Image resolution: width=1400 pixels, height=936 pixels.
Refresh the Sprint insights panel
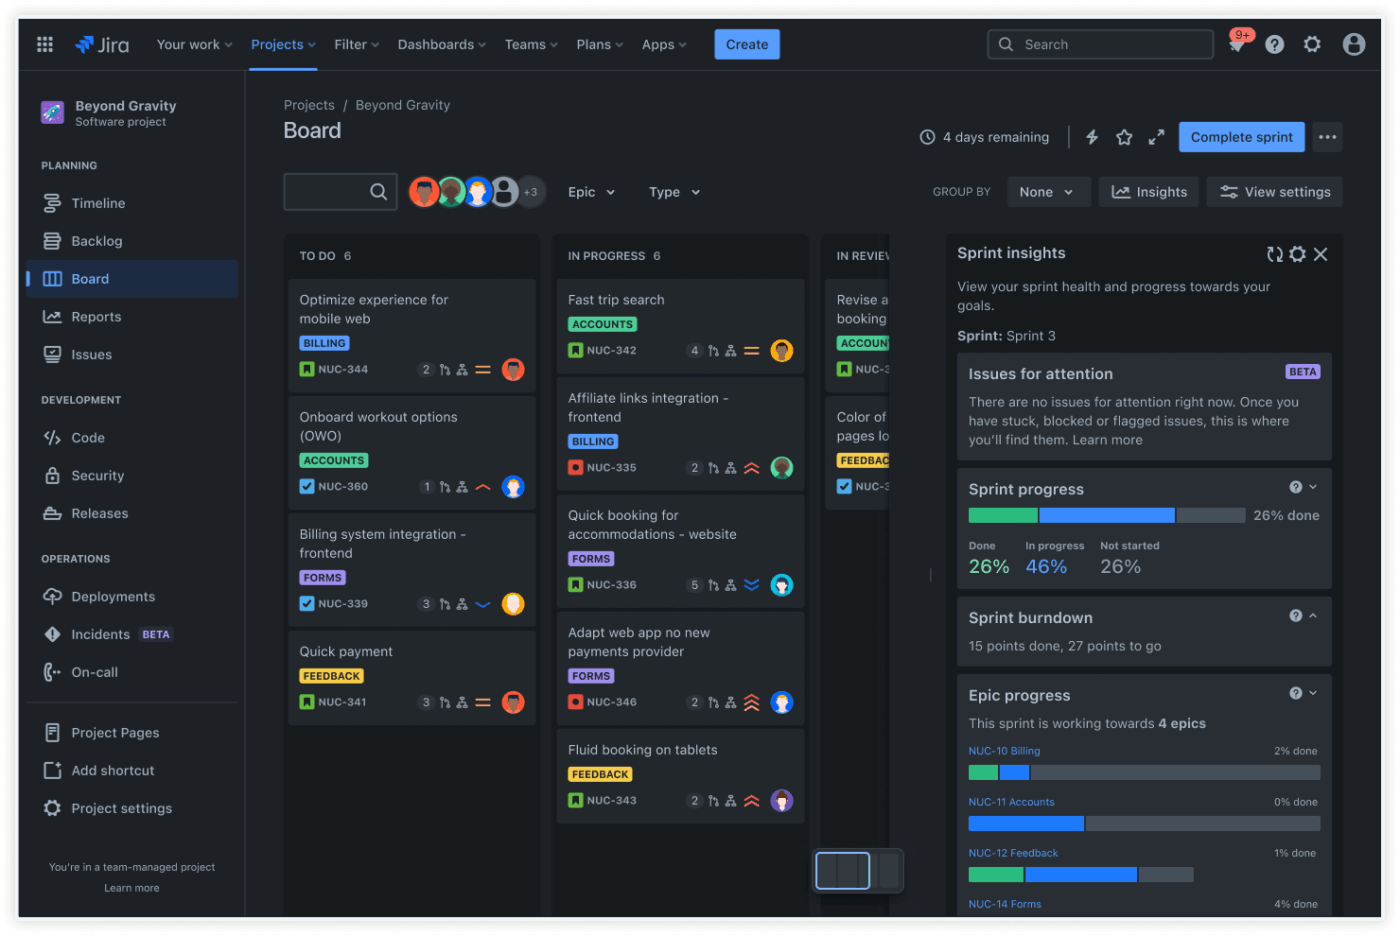coord(1274,254)
